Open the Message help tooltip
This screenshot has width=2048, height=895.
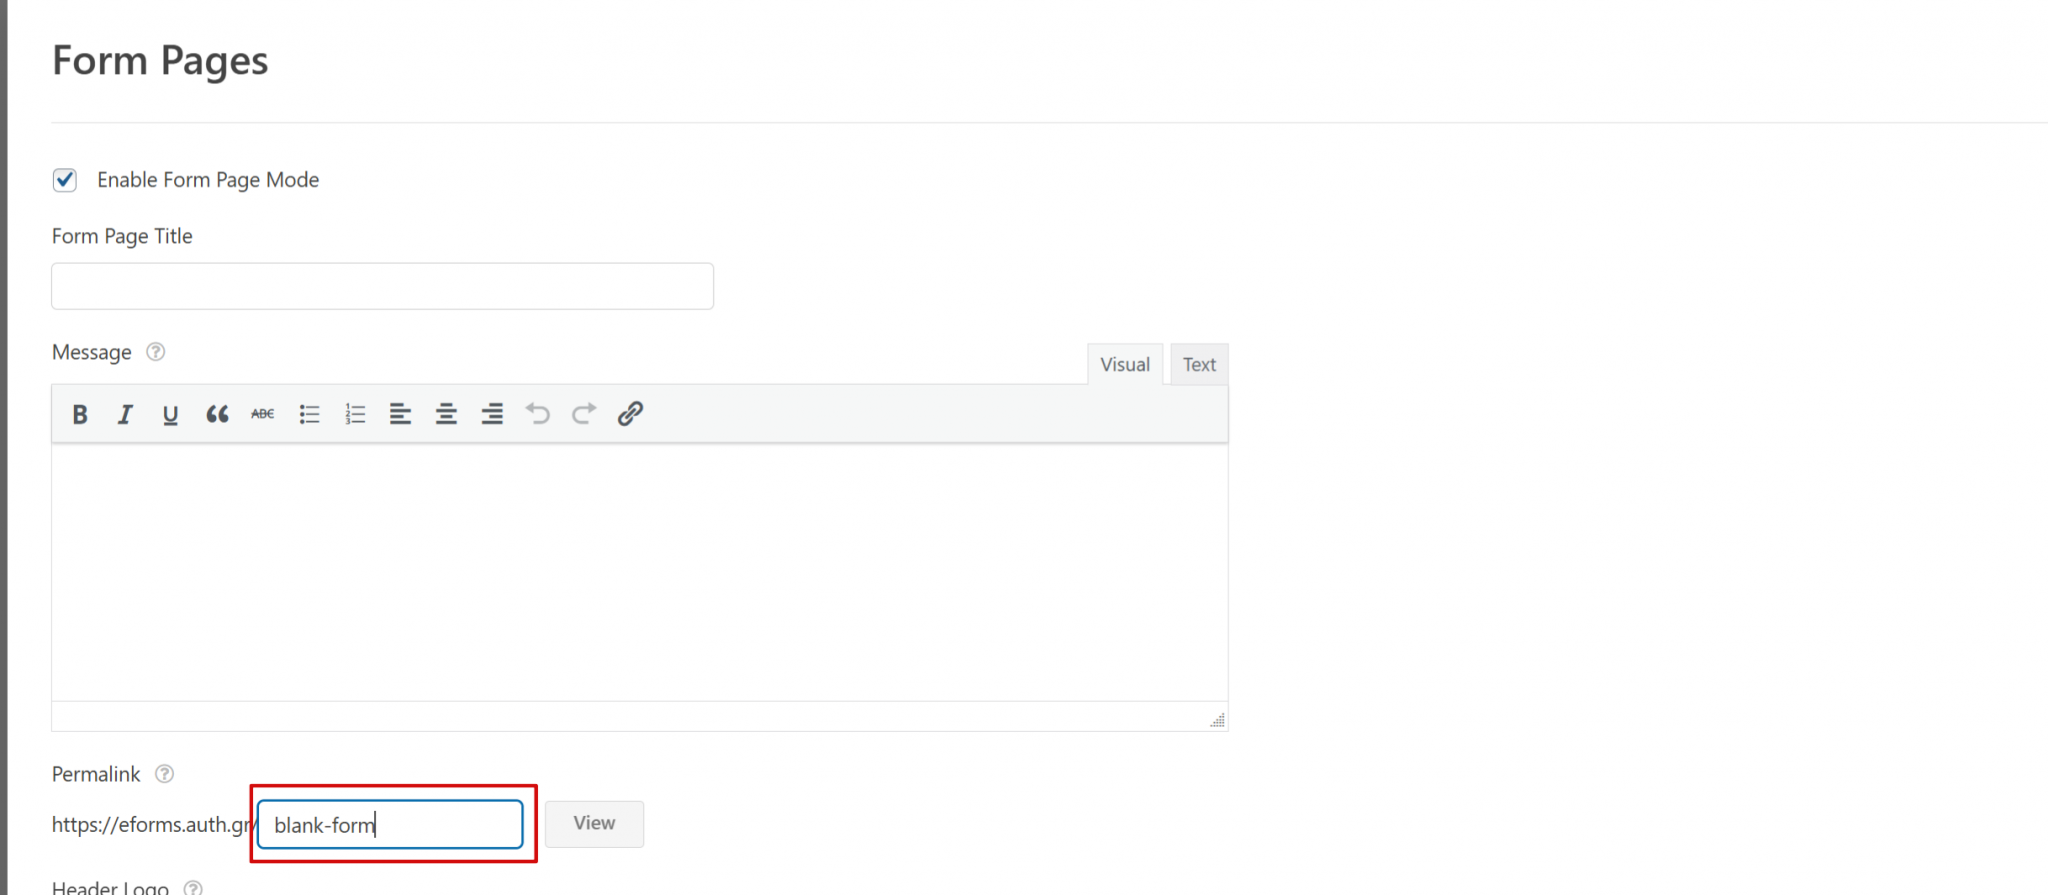click(x=155, y=351)
